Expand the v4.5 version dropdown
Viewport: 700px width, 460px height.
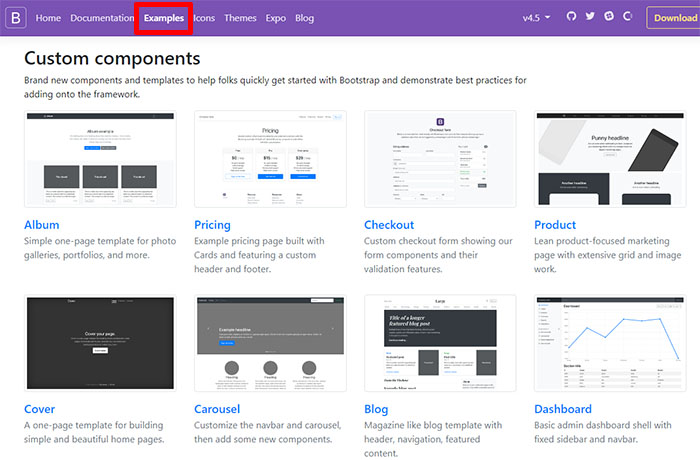[x=536, y=18]
